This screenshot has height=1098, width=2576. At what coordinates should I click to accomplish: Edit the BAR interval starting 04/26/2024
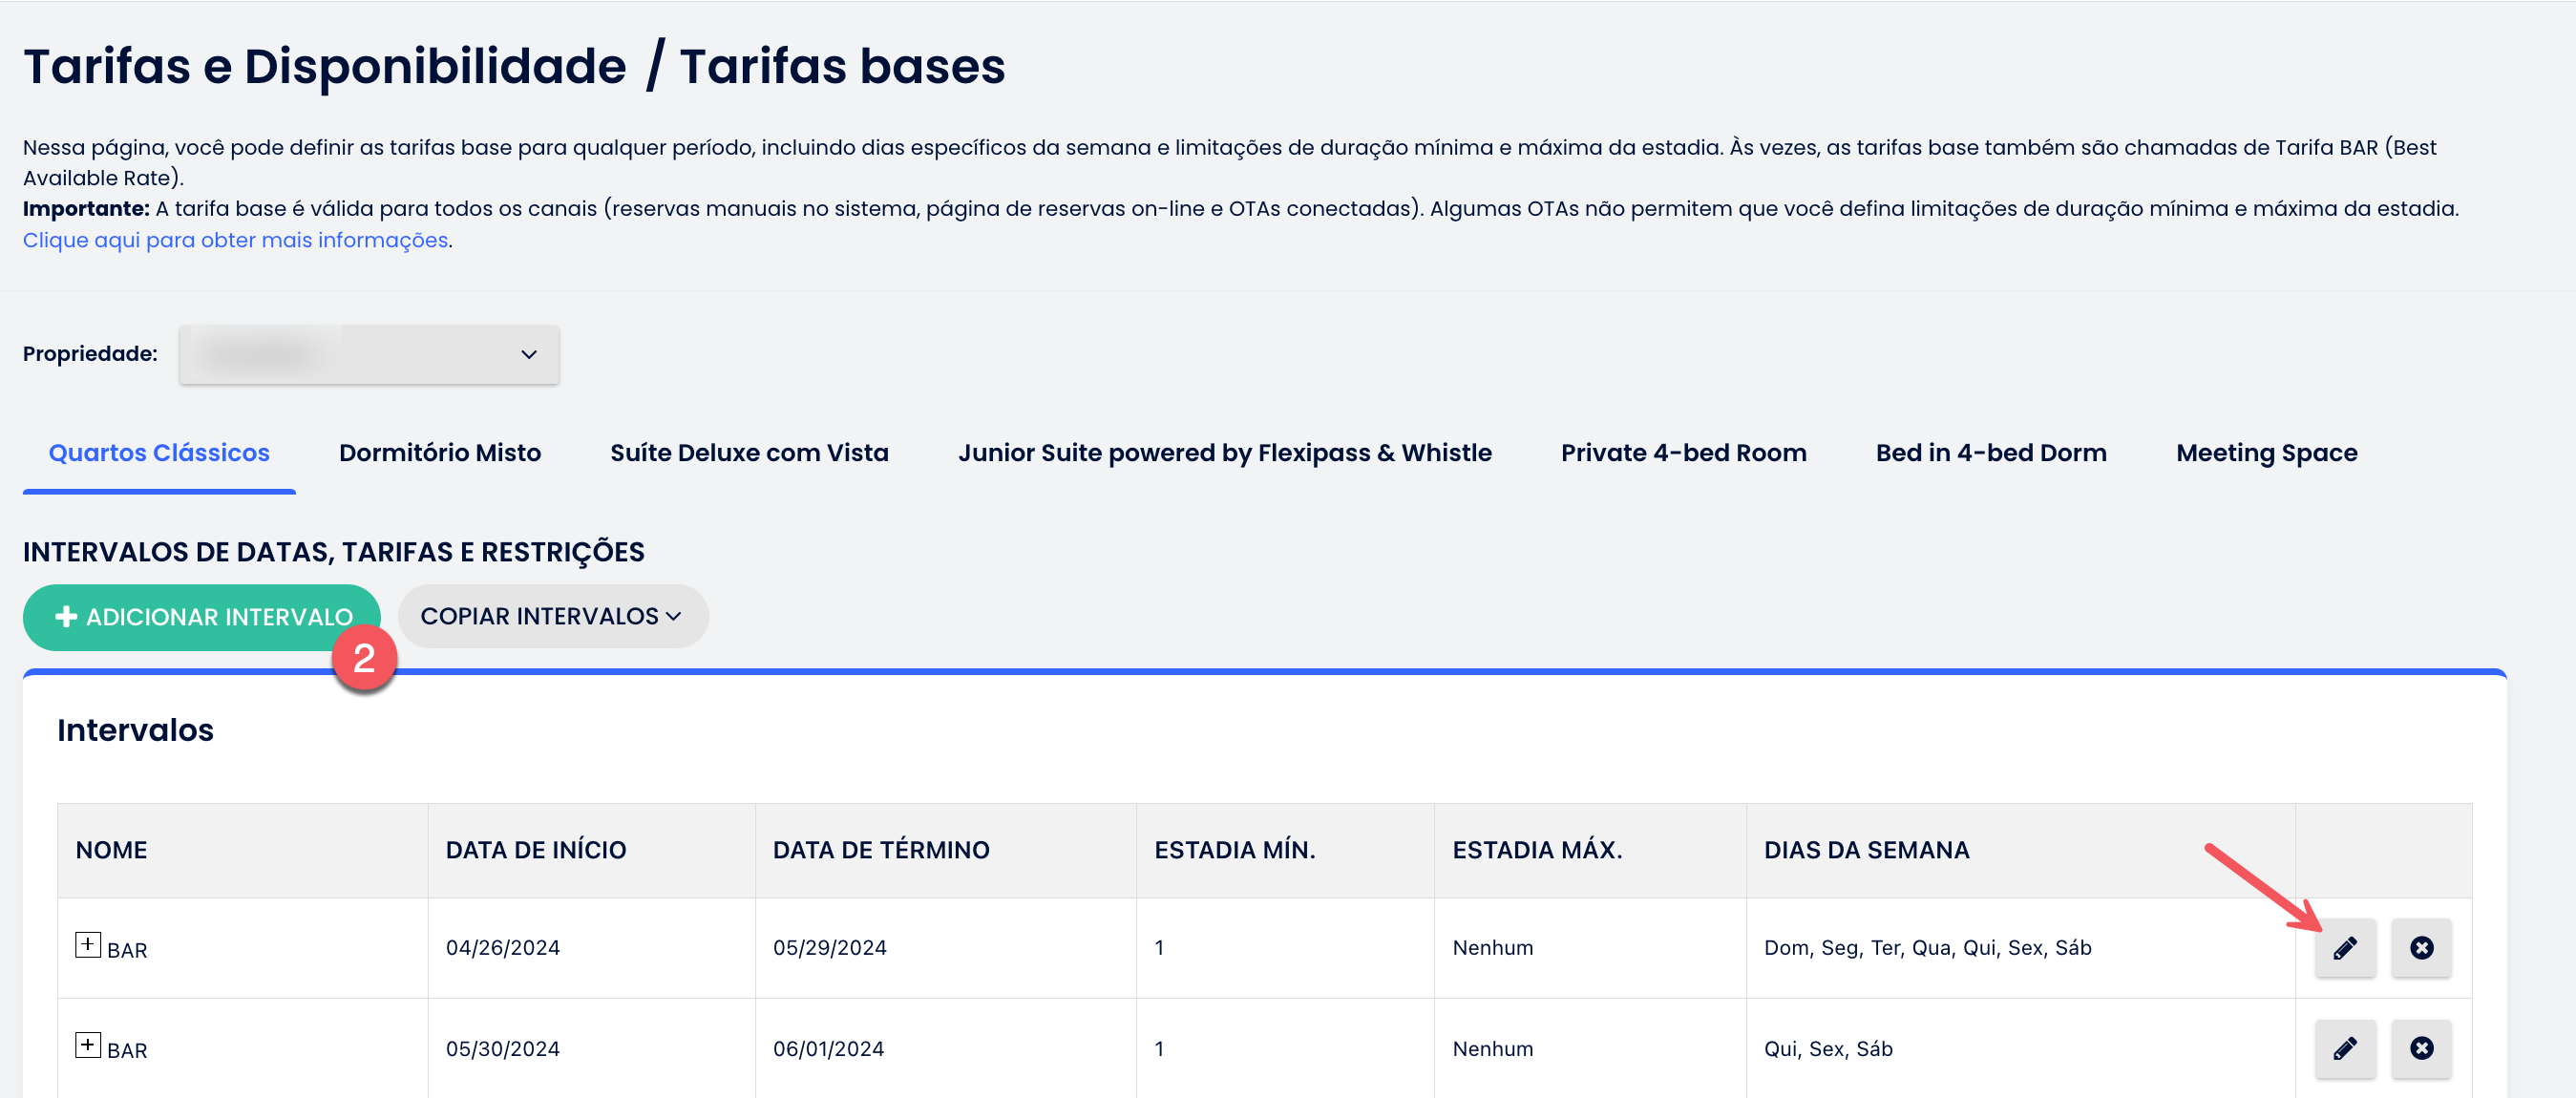click(x=2344, y=947)
